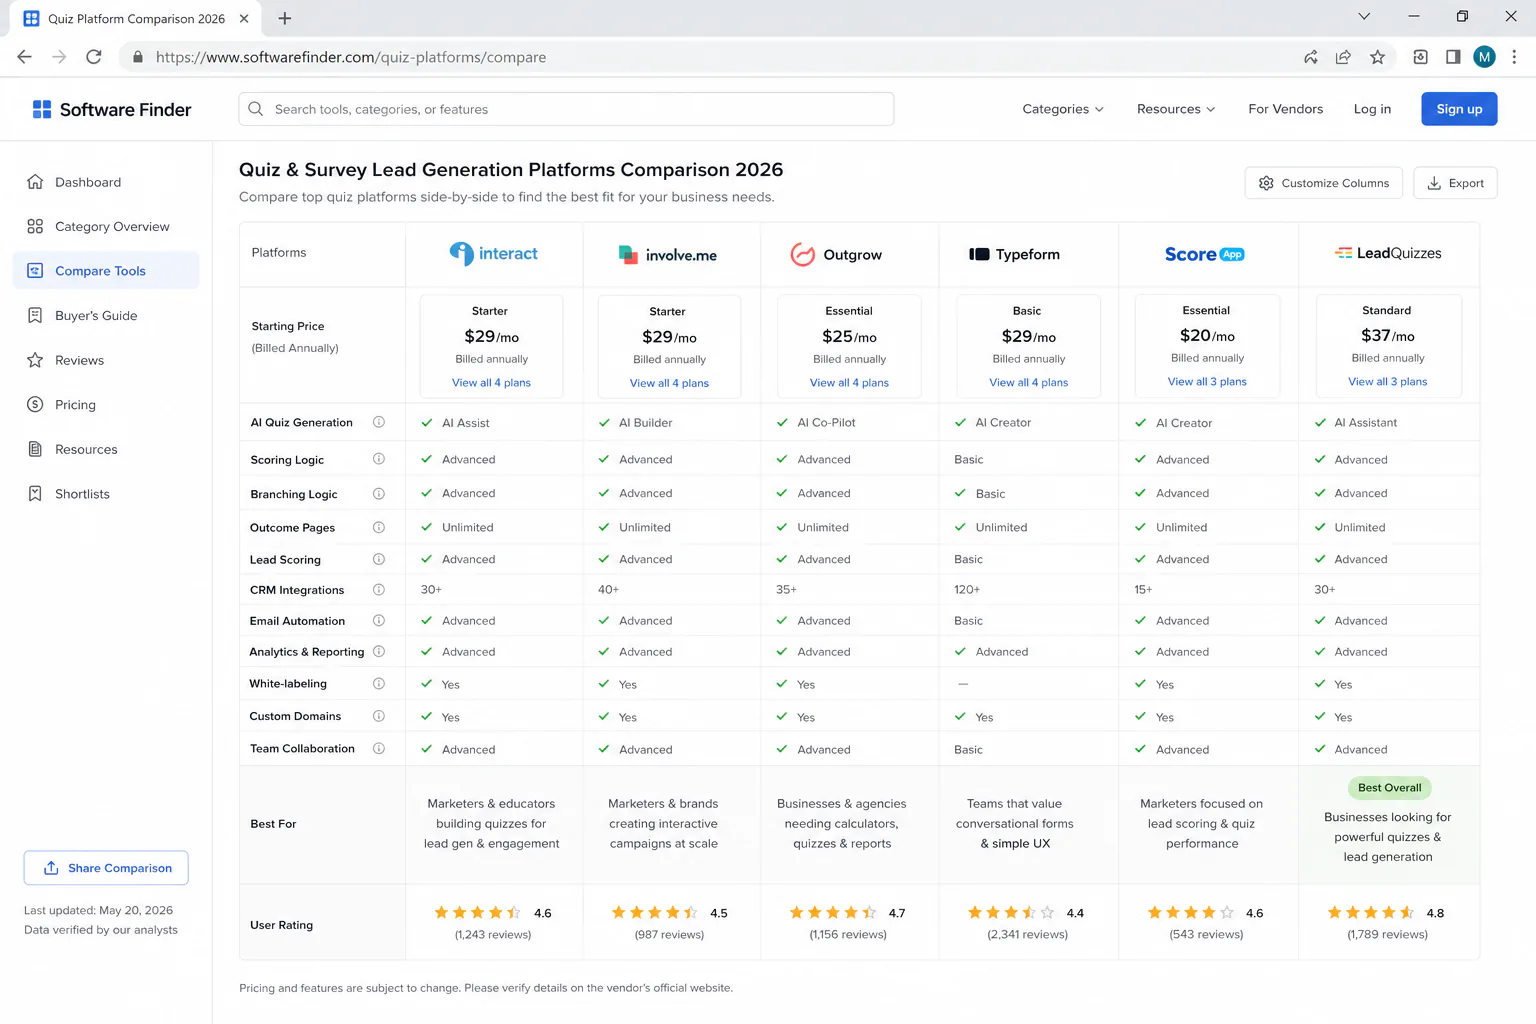Click the browser back arrow
The image size is (1536, 1024).
(25, 57)
